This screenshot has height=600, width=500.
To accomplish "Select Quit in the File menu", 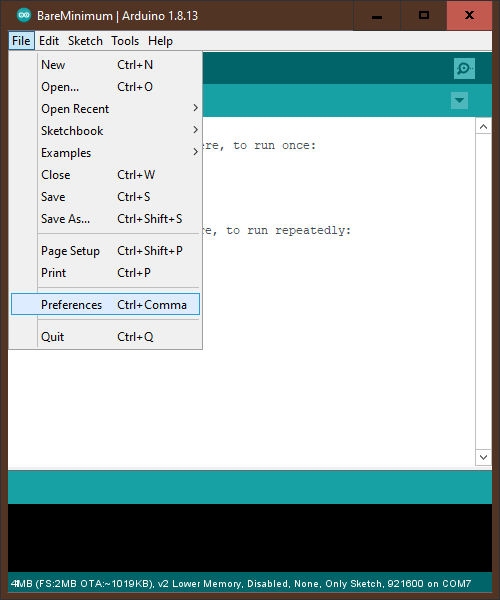I will point(105,337).
